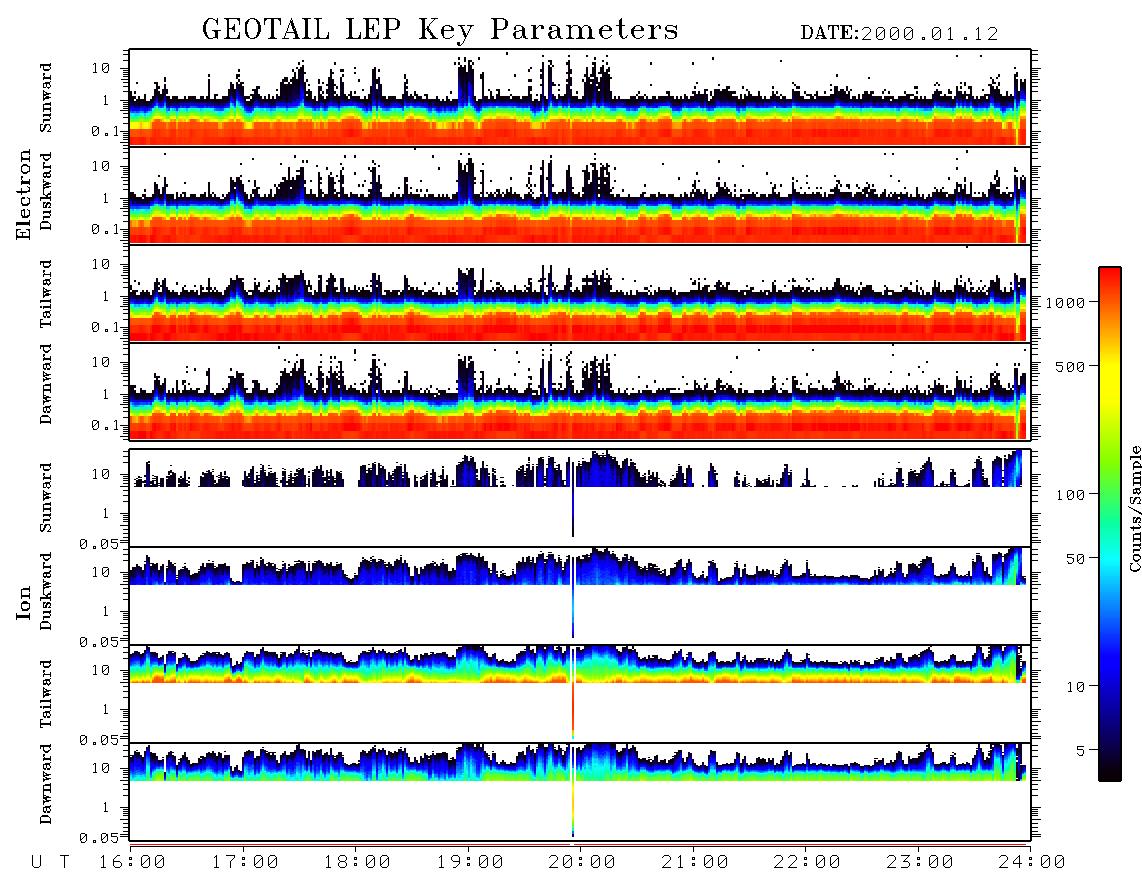Click the 18:00 time axis label
Screen dimensions: 1142x880
coord(358,863)
